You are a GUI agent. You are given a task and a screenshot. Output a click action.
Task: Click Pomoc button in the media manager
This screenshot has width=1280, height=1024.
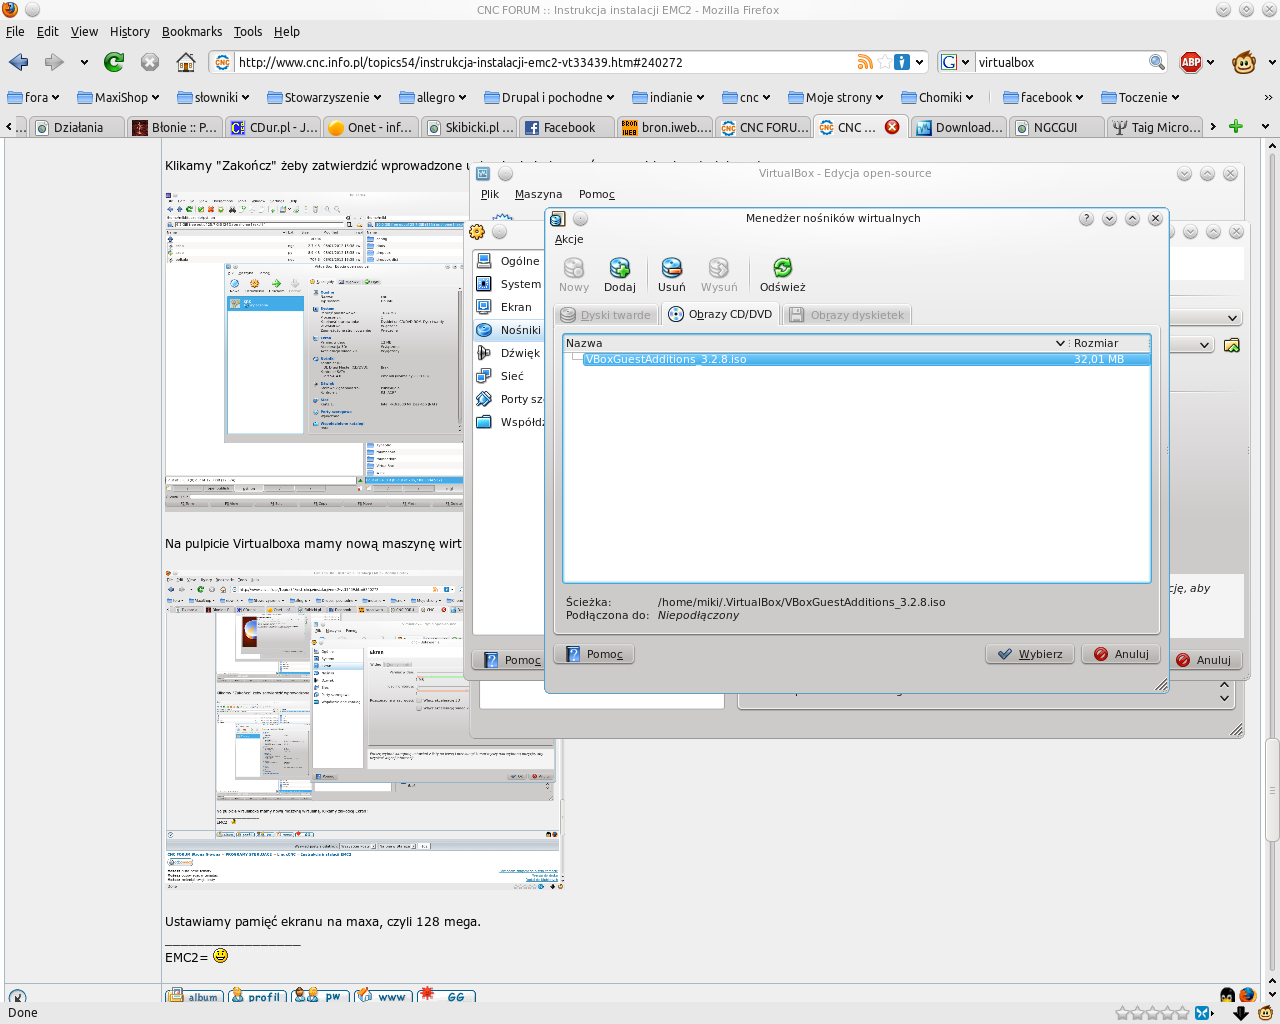pyautogui.click(x=594, y=654)
